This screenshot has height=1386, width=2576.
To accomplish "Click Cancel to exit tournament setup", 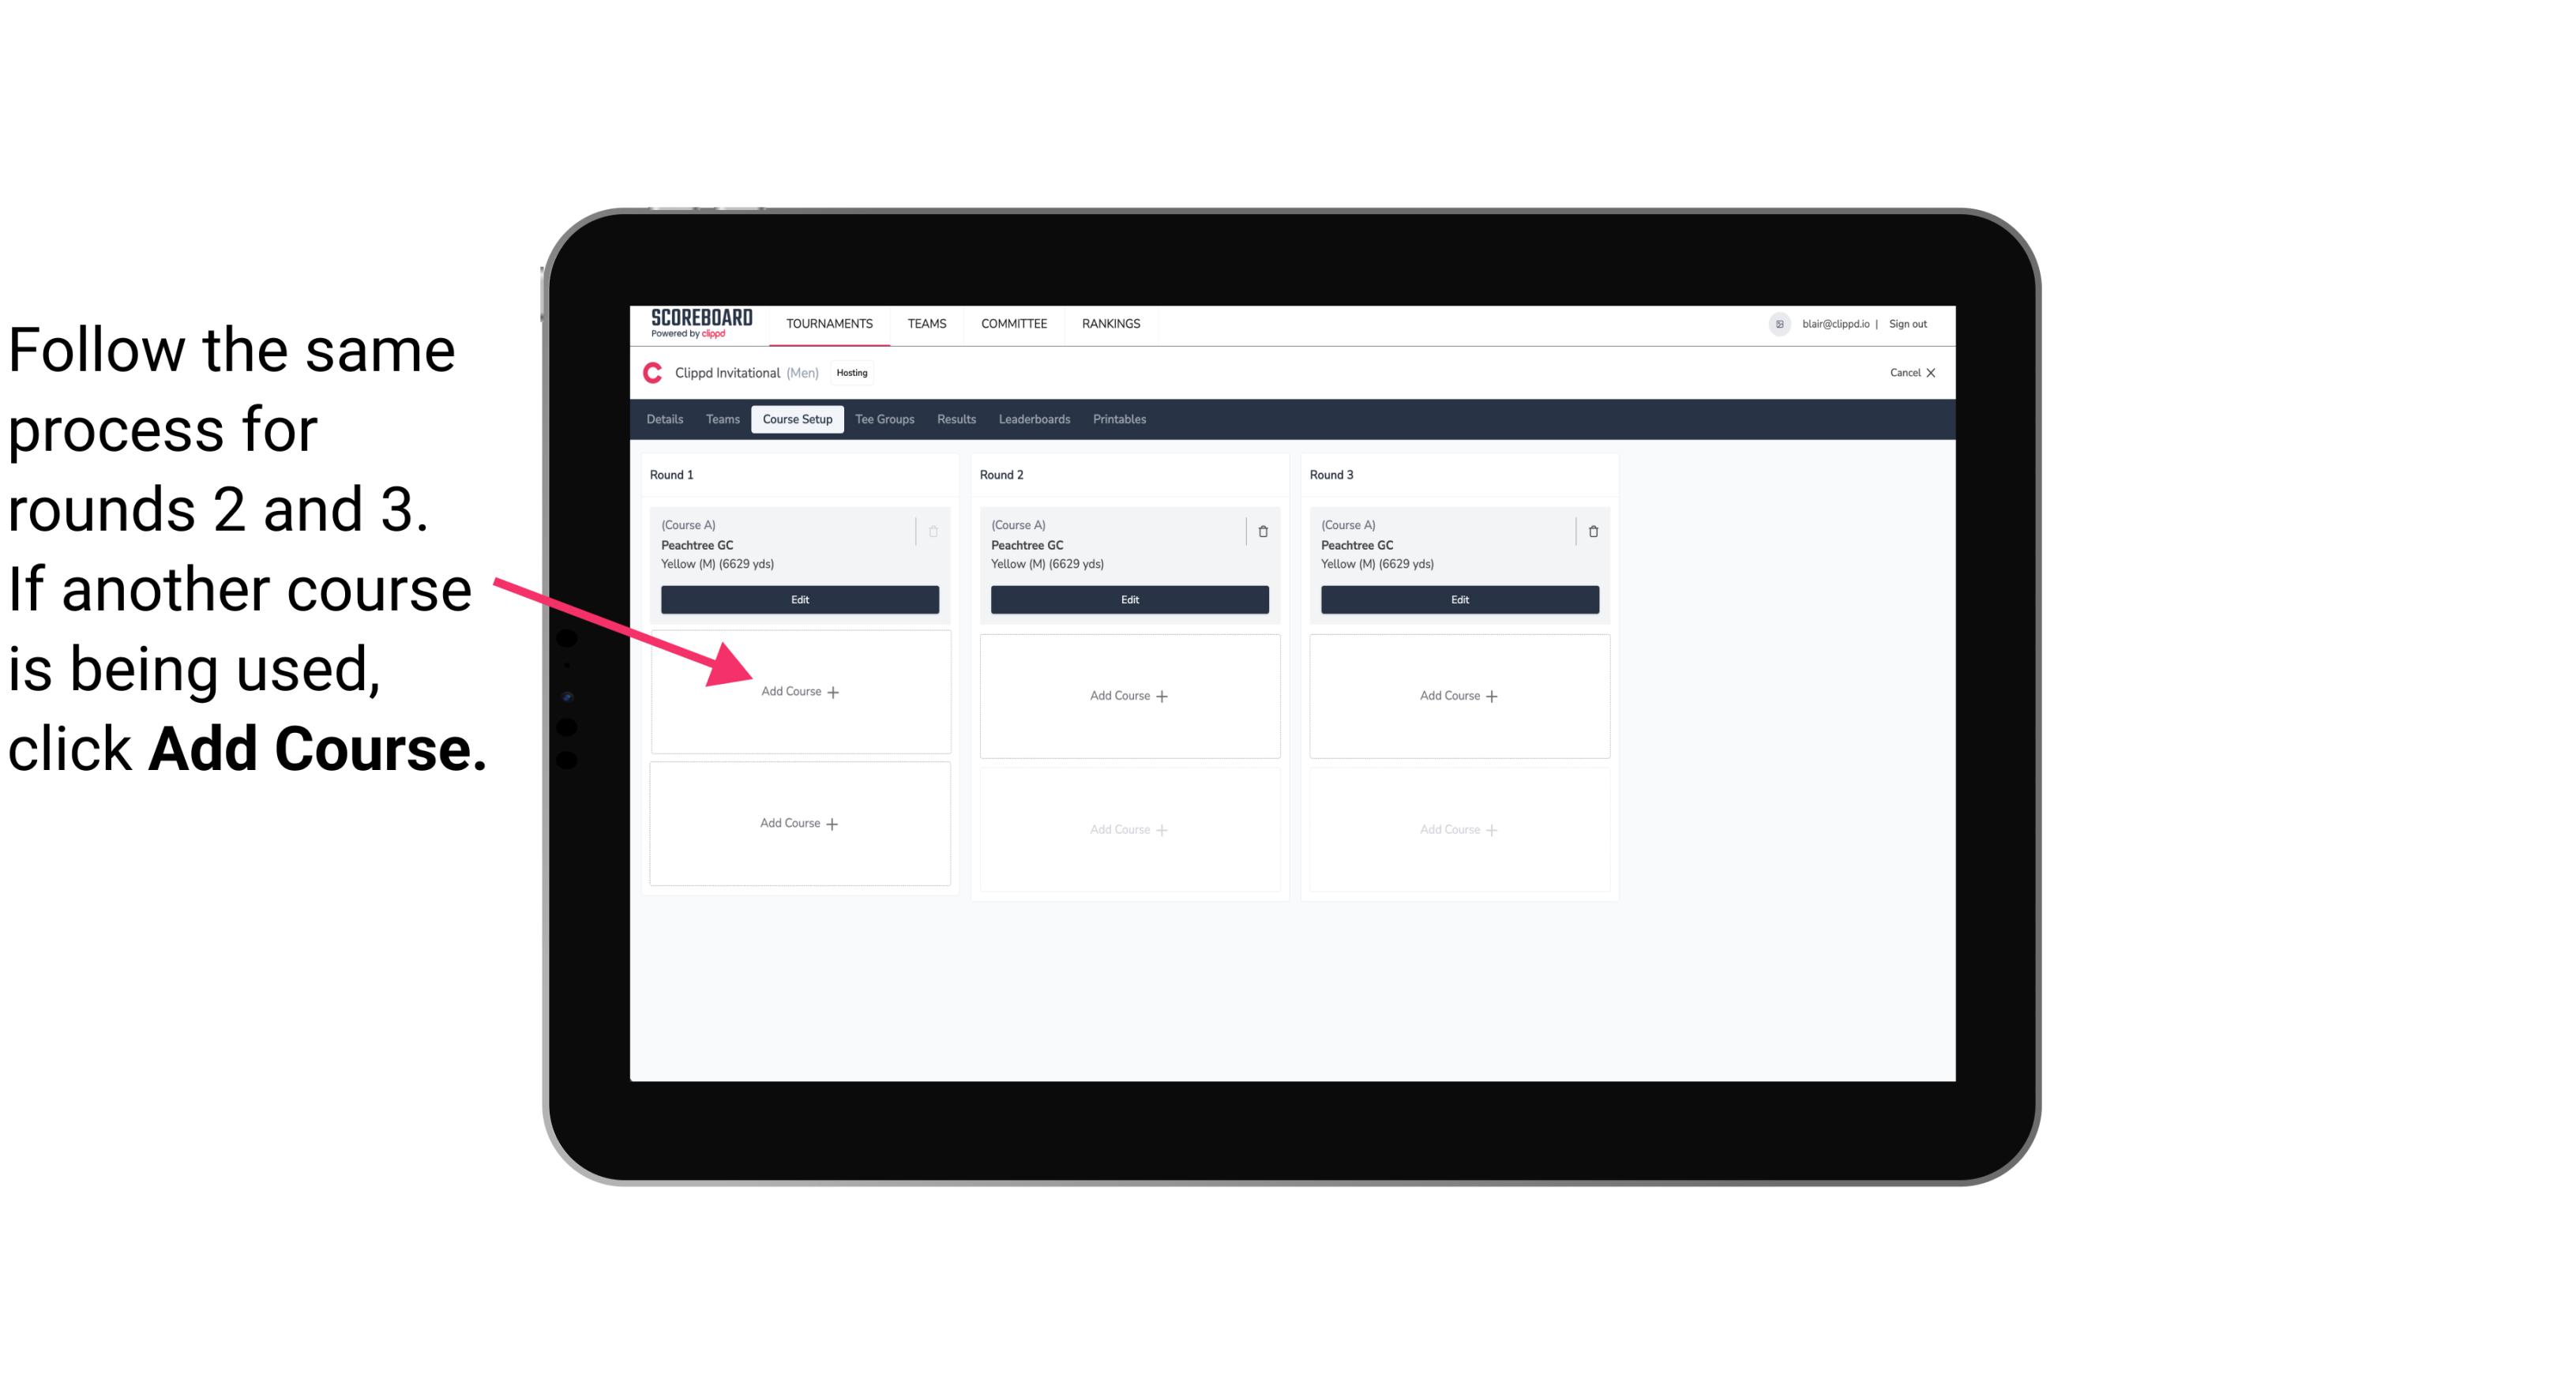I will (x=1906, y=370).
